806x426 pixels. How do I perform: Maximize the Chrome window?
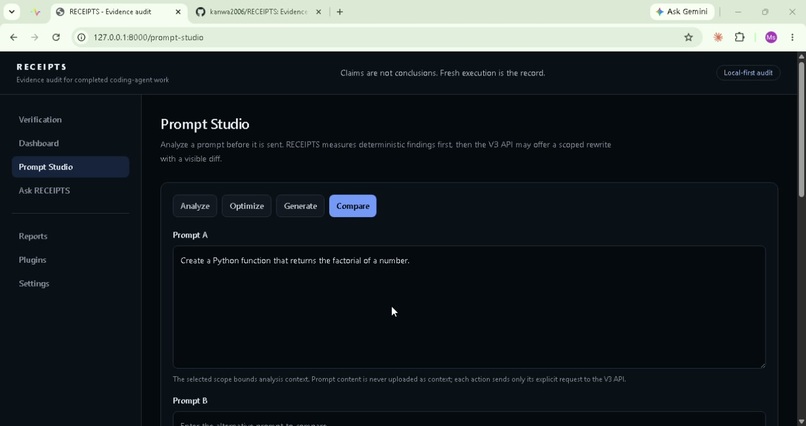tap(765, 12)
